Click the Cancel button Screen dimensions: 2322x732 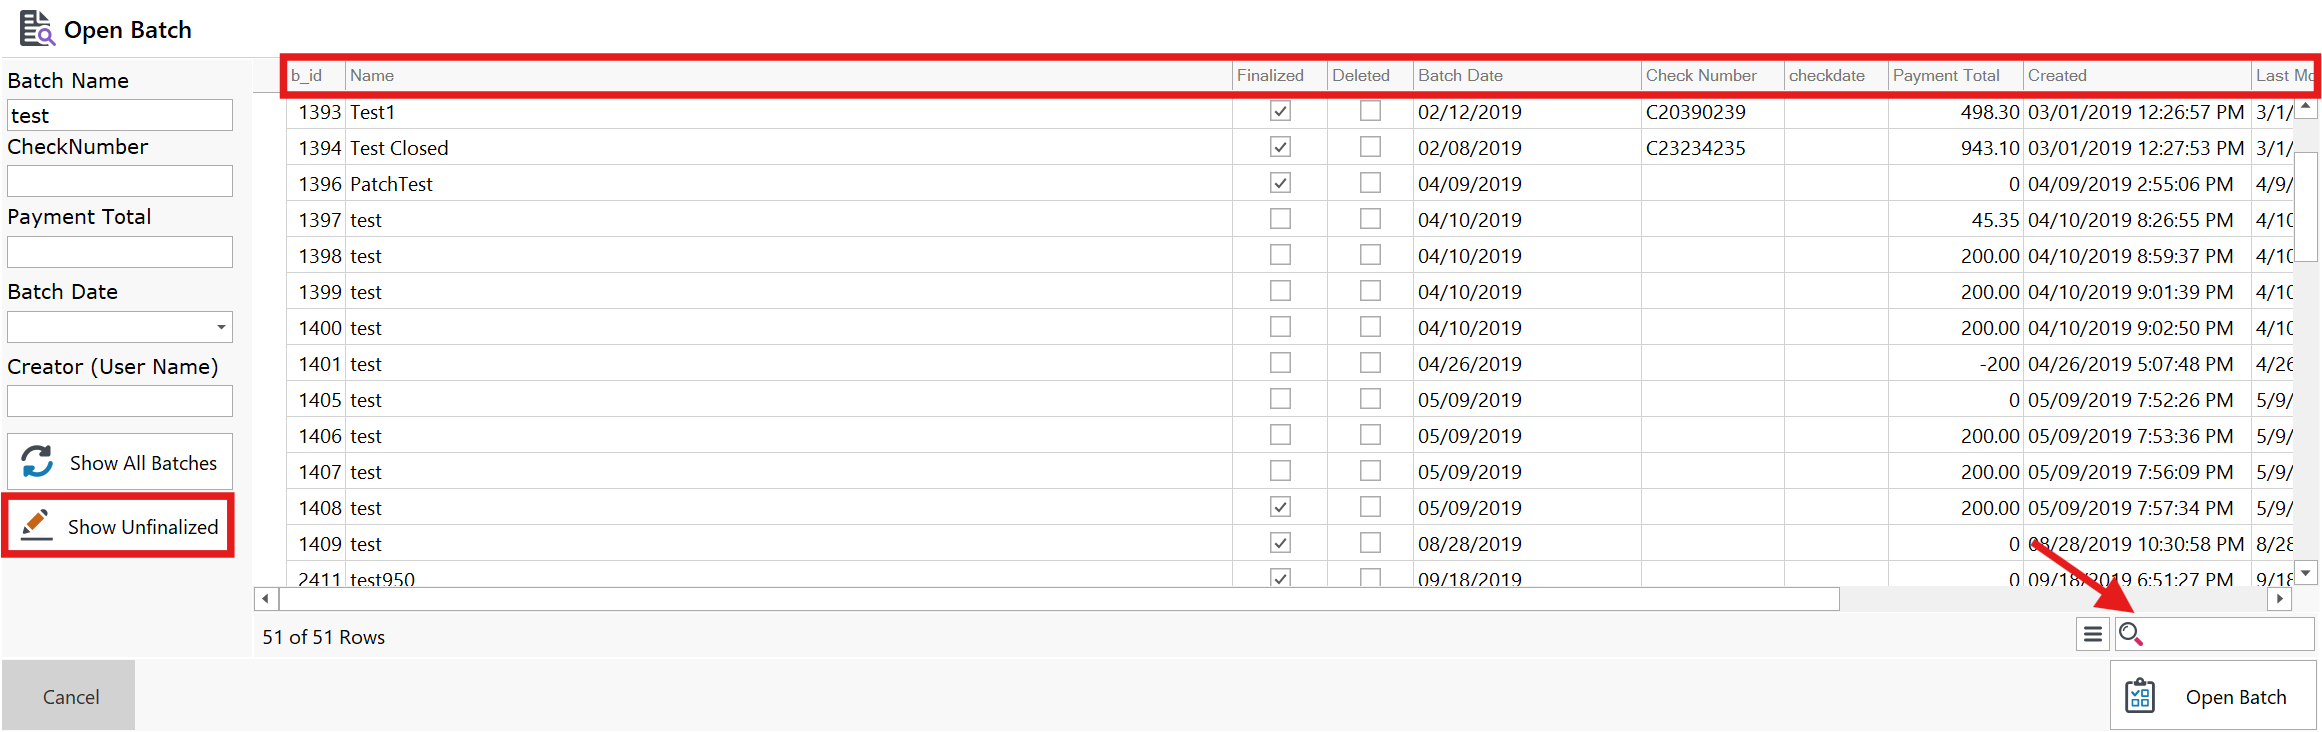pyautogui.click(x=70, y=696)
